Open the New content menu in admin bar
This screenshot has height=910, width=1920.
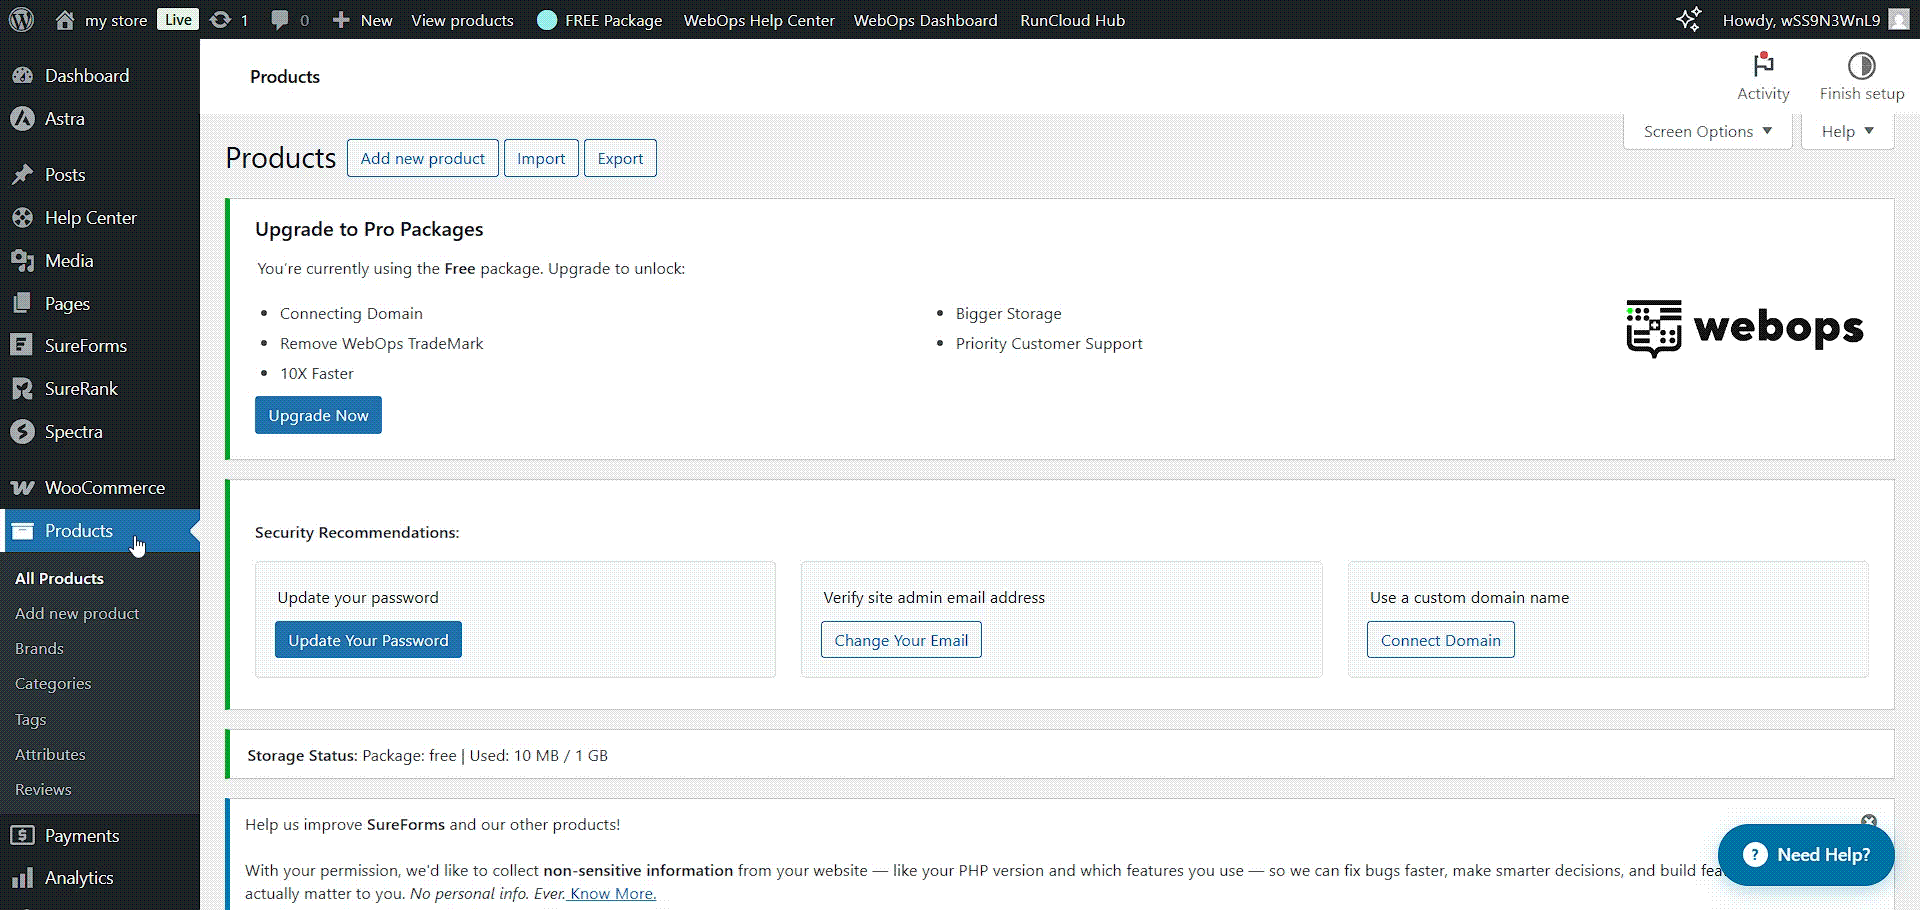[362, 20]
